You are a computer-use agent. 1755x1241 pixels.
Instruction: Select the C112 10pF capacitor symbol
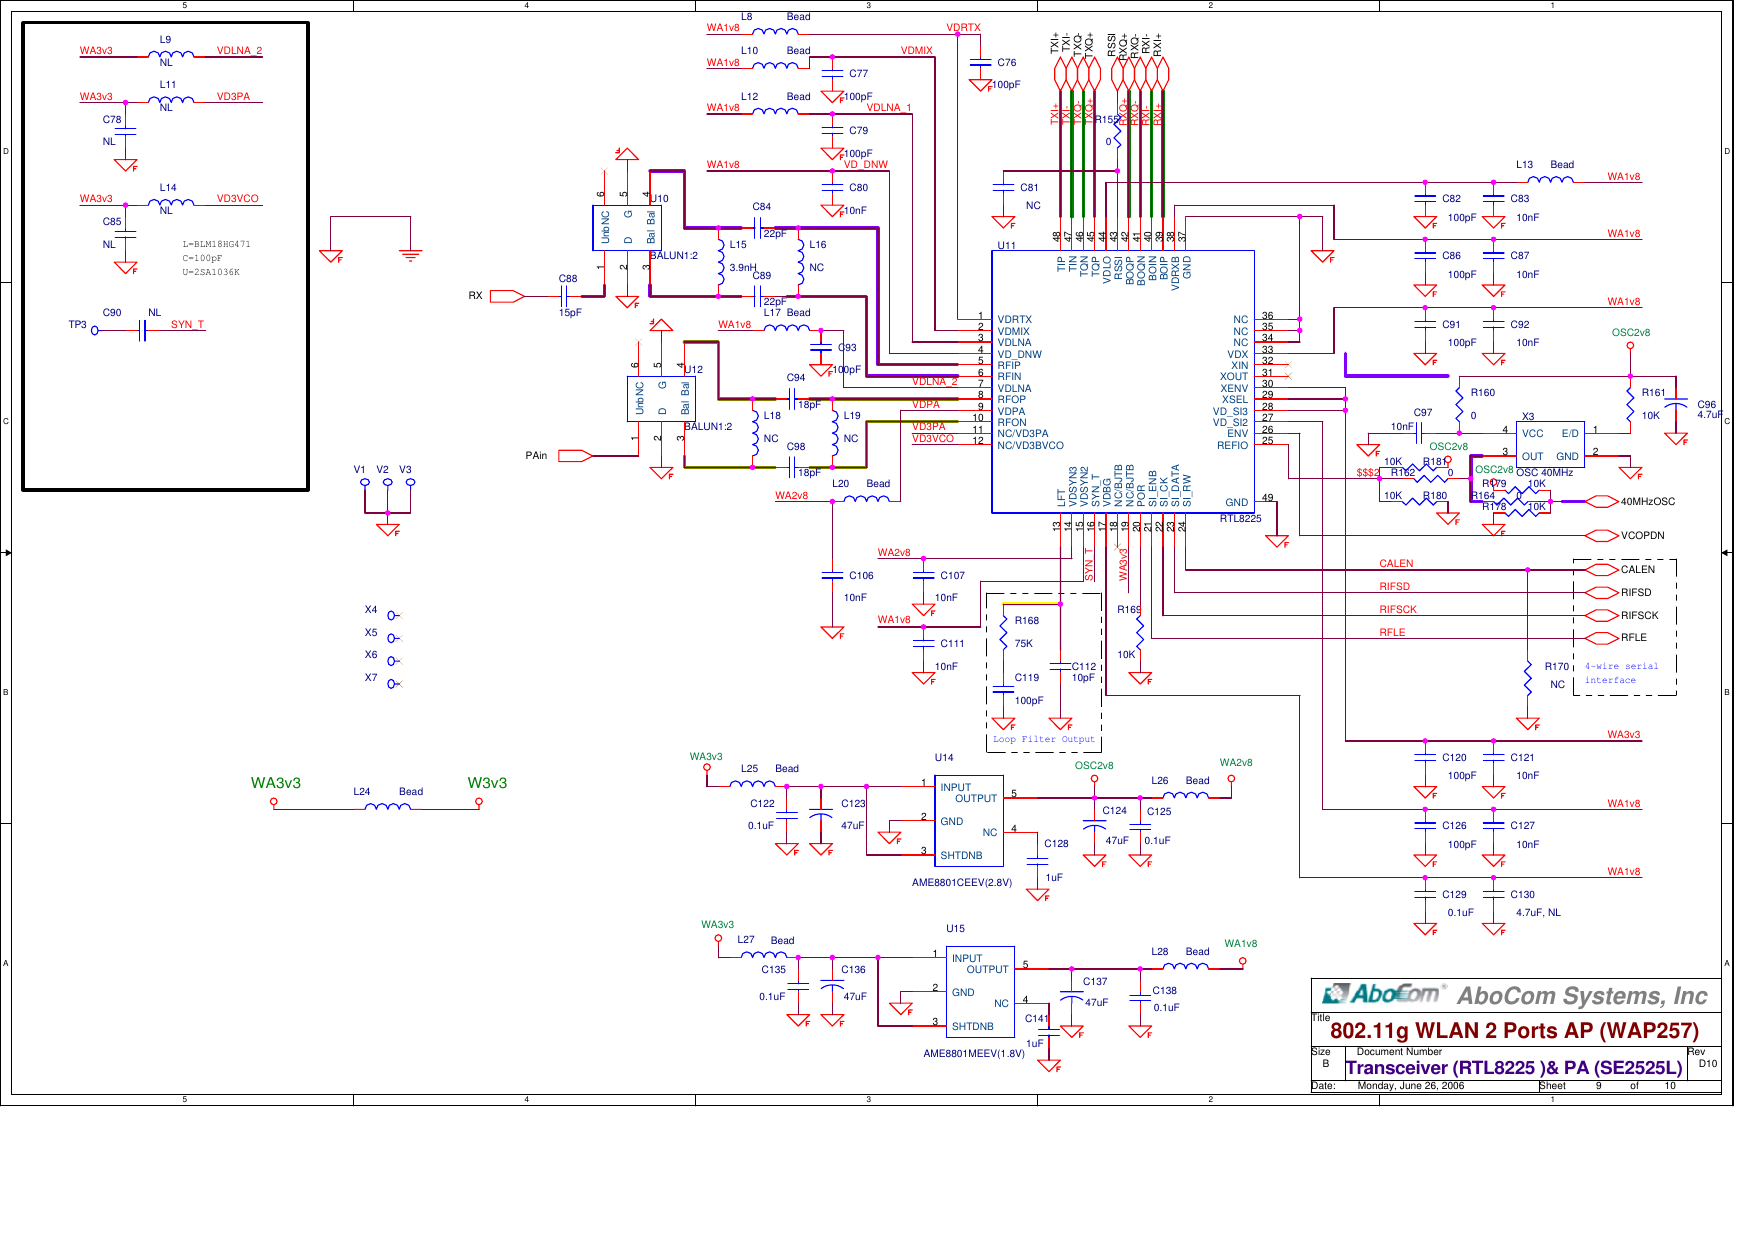click(1060, 667)
